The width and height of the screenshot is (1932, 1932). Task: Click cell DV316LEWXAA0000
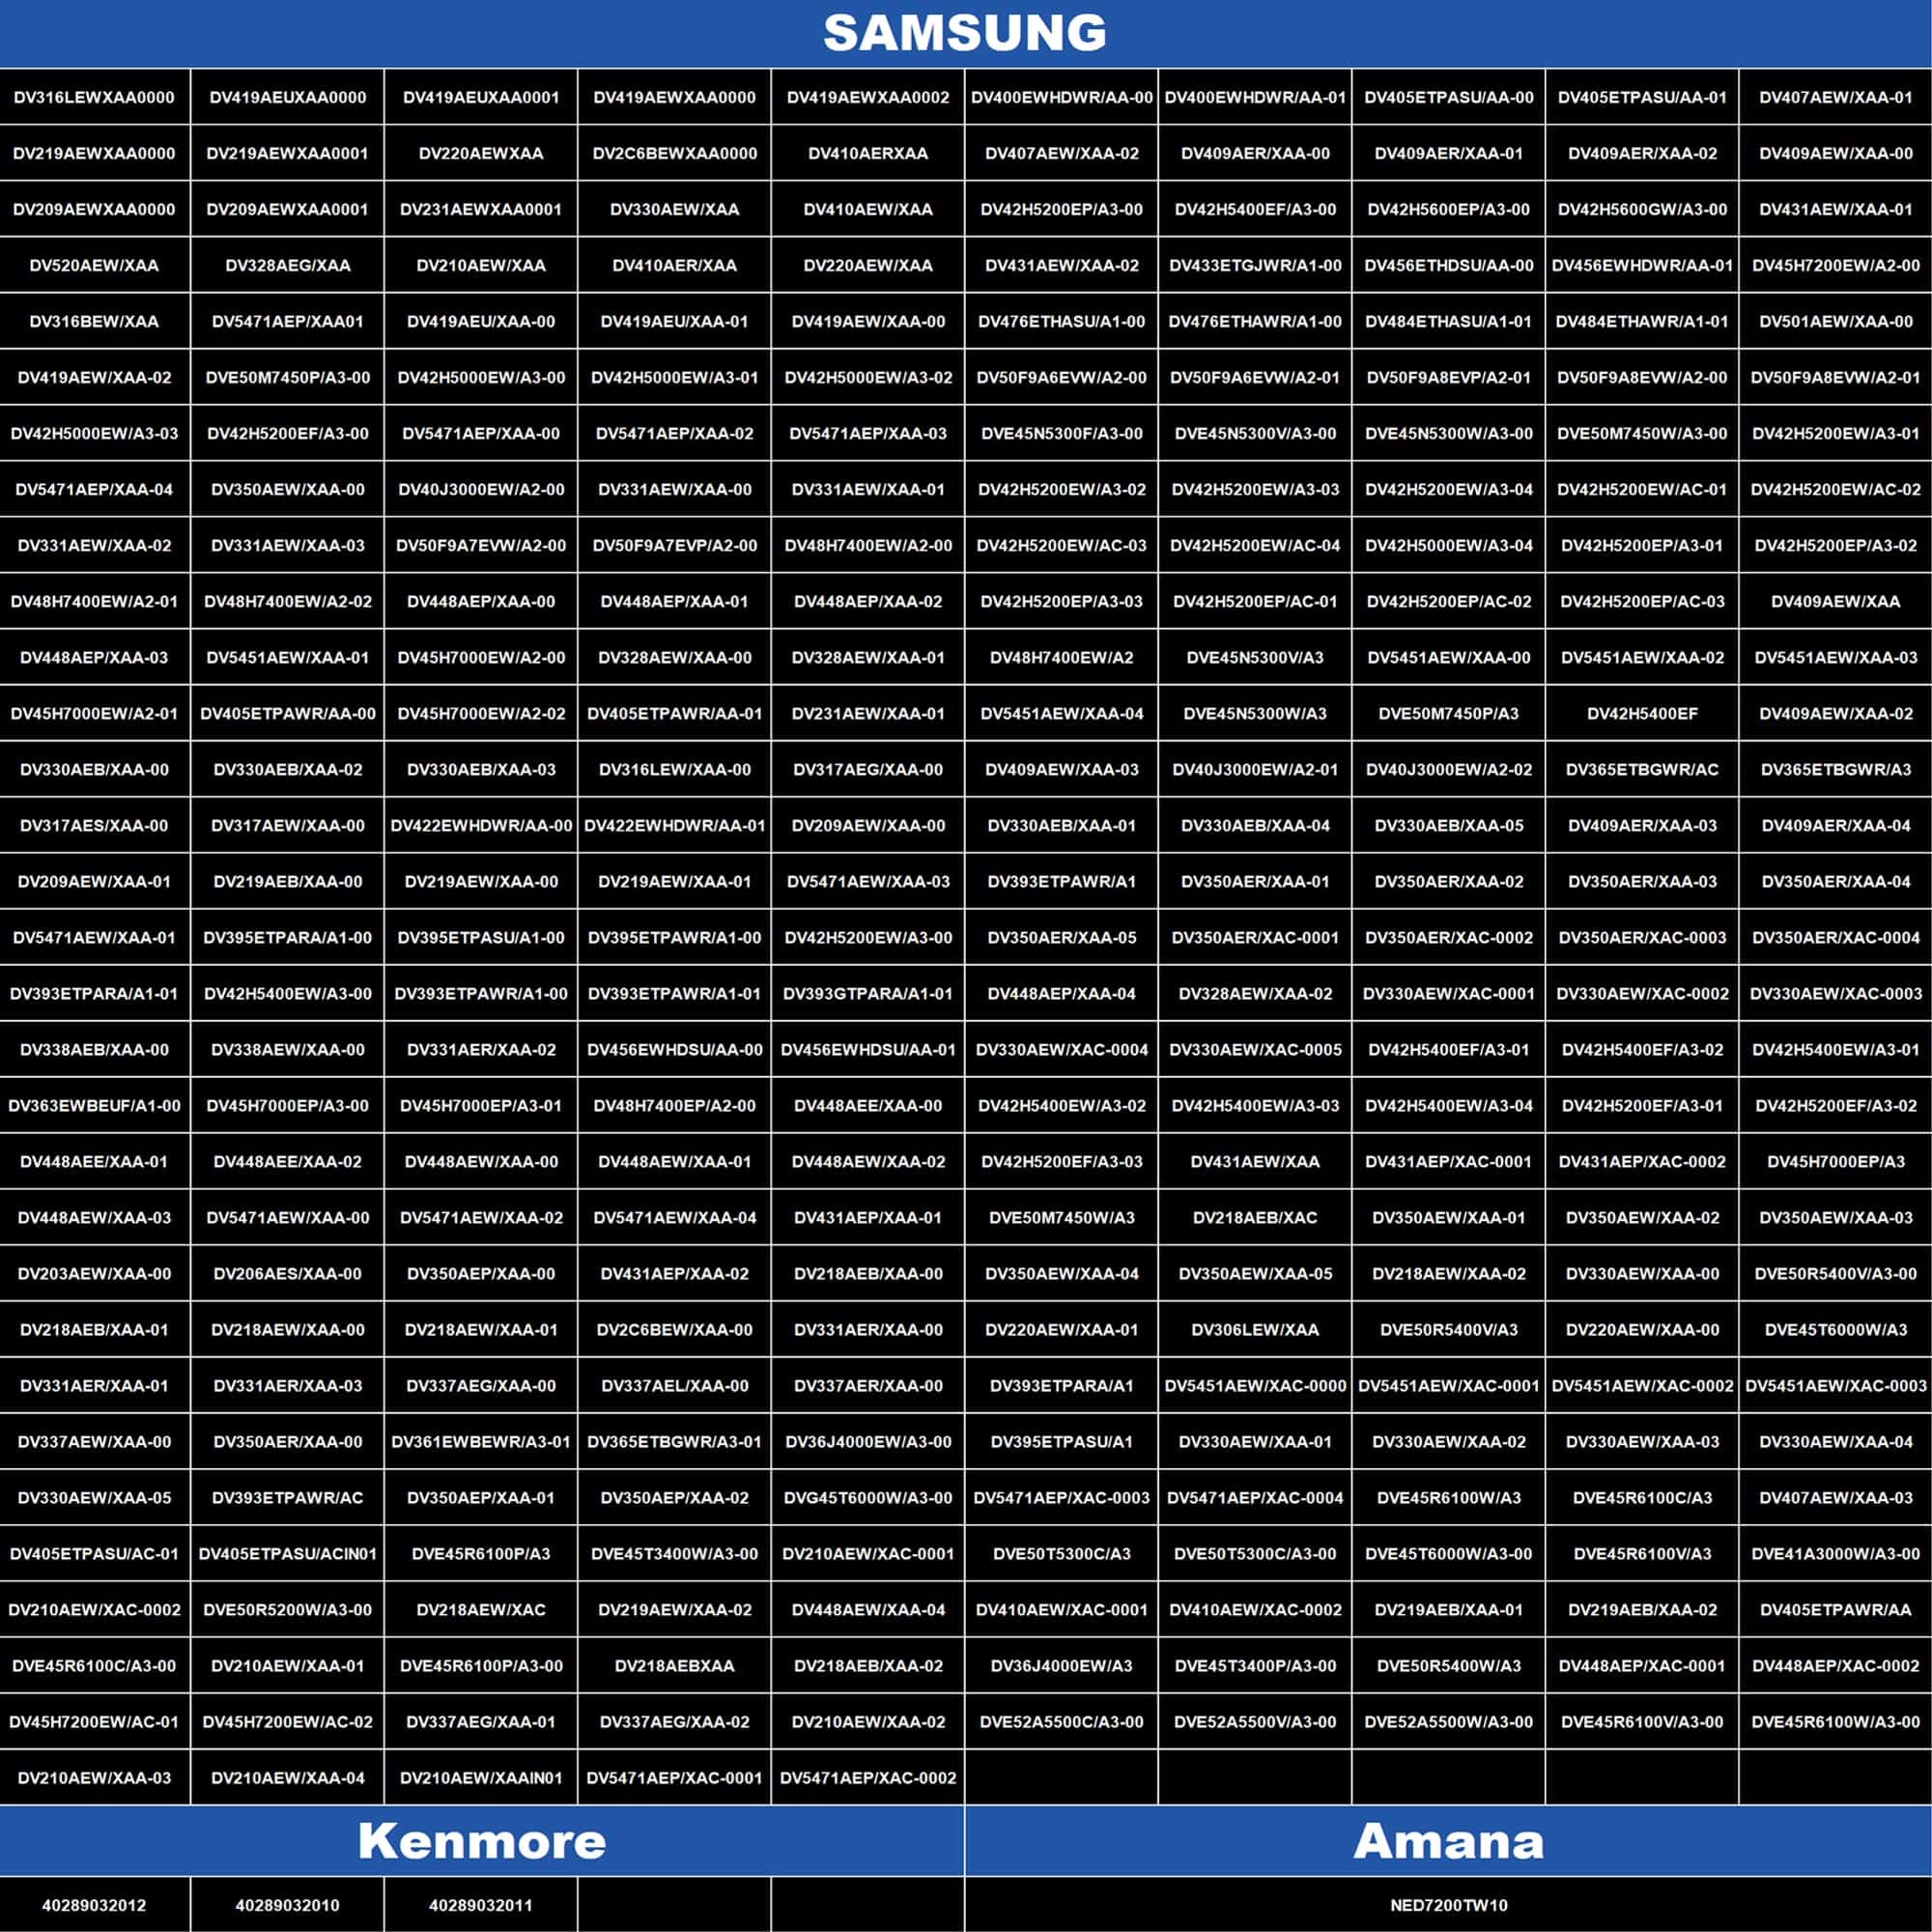click(94, 97)
